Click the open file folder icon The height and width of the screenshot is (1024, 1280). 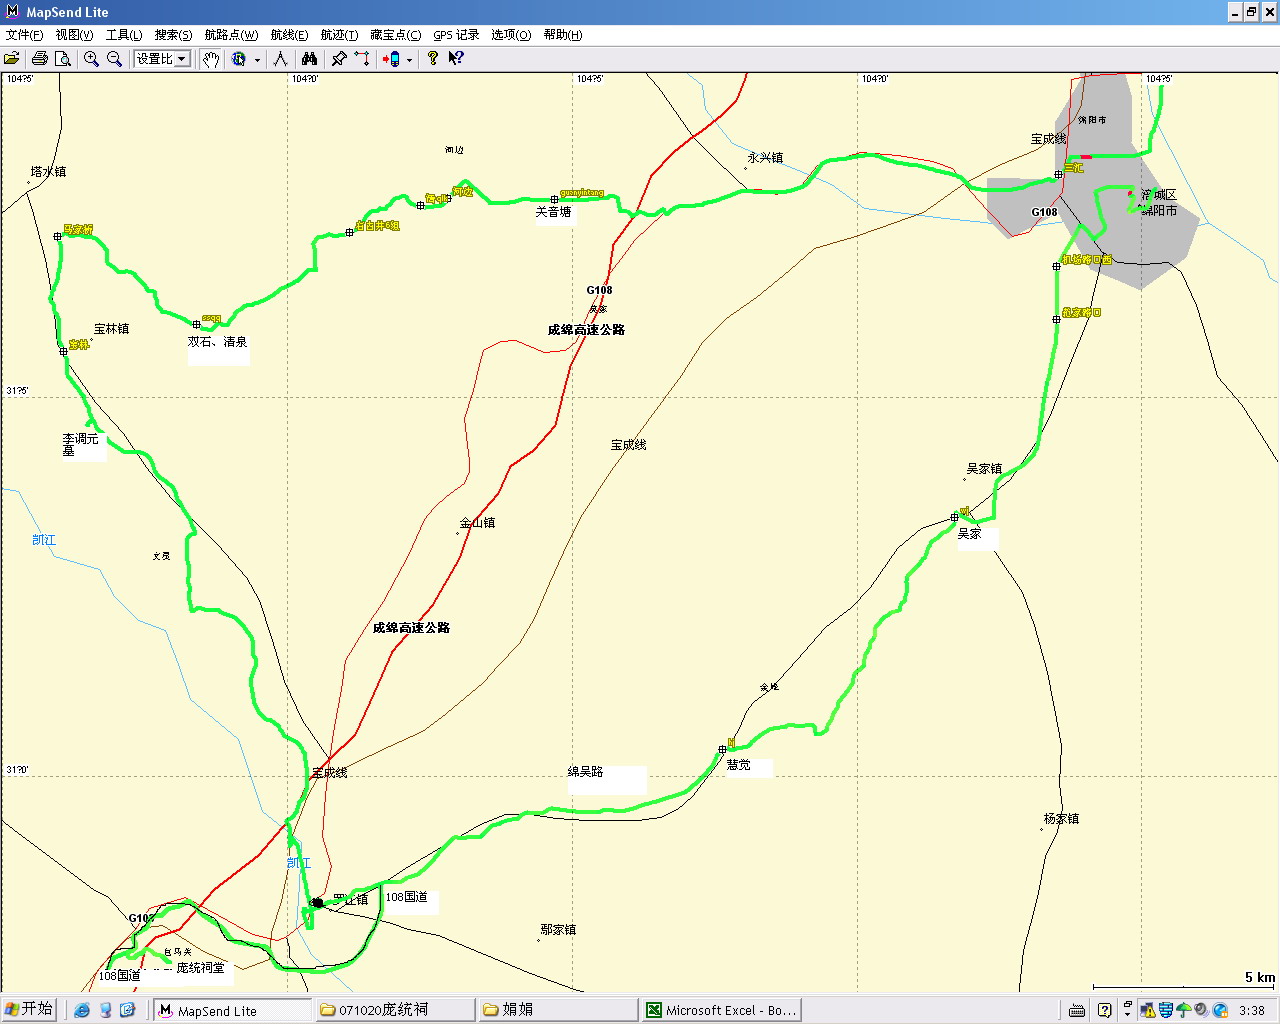pos(12,59)
